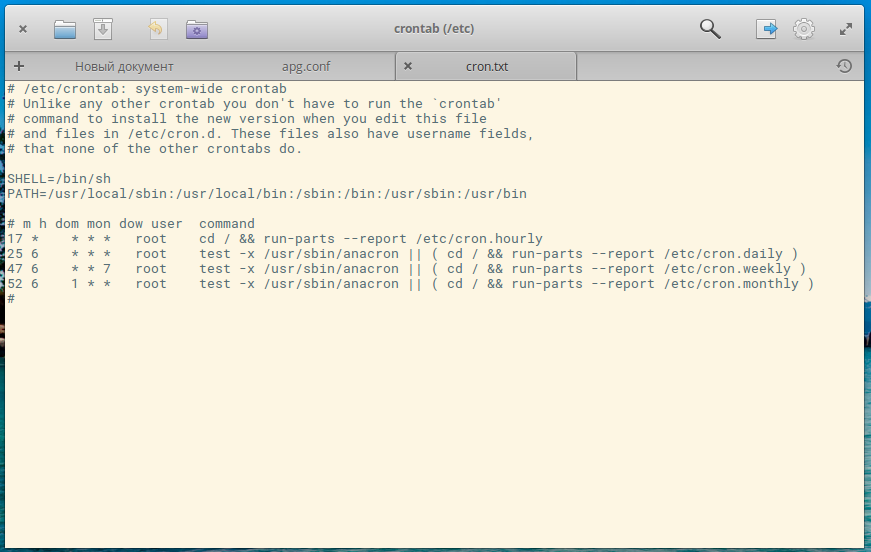Select the cron.txt tab
Viewport: 871px width, 552px height.
pos(487,67)
